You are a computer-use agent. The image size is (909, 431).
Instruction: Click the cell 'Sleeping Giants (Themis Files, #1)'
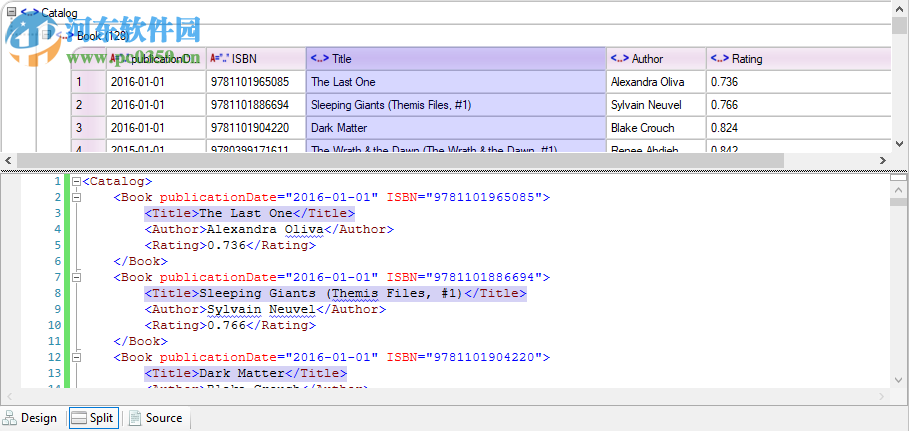tap(456, 105)
